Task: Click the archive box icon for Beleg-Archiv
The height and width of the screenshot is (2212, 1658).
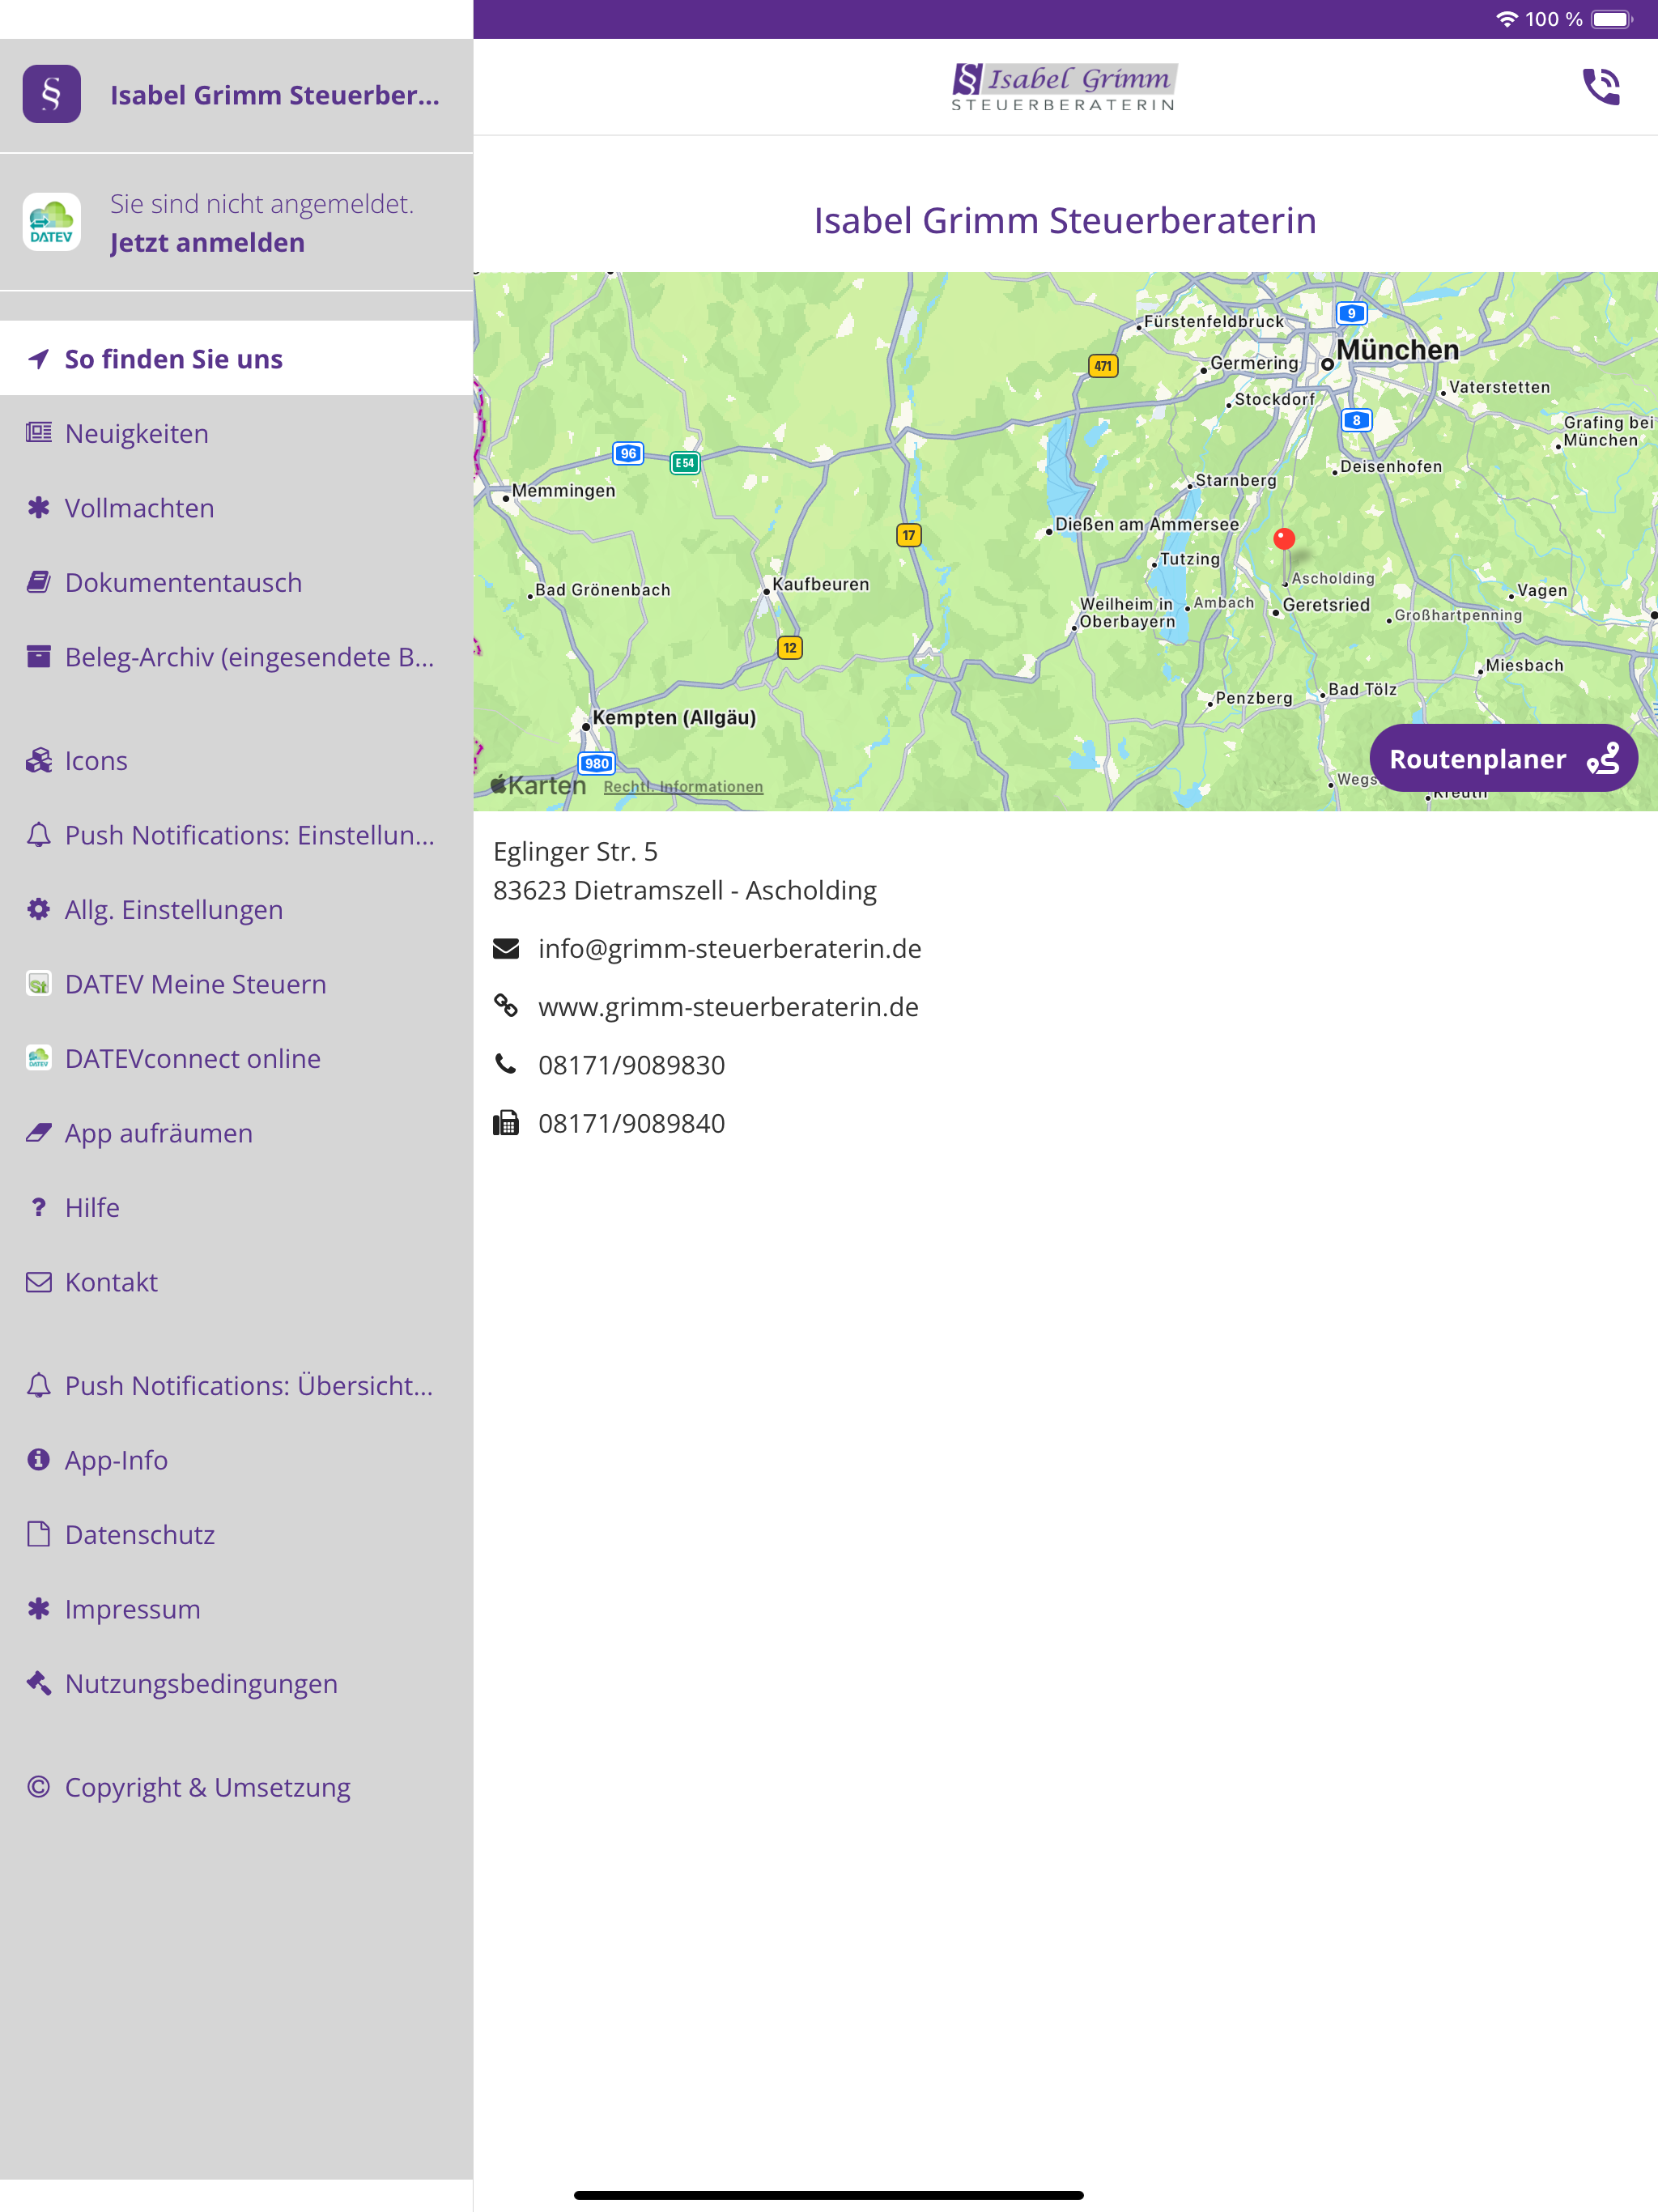Action: click(x=39, y=657)
